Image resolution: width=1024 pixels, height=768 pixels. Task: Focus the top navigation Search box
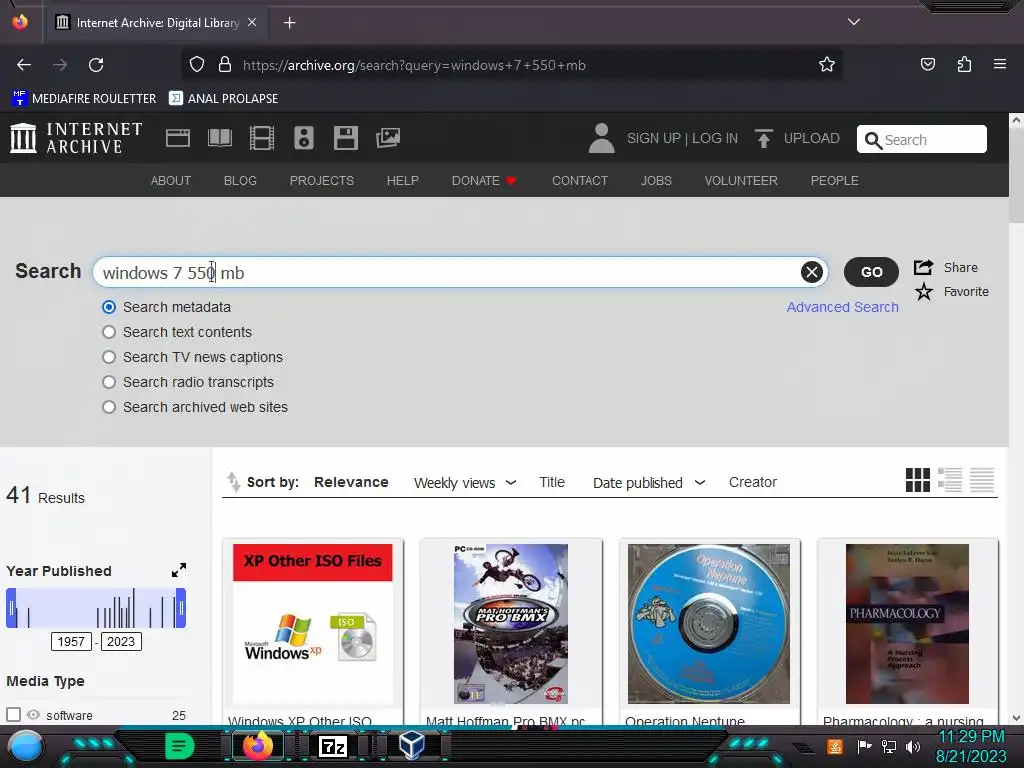tap(921, 139)
